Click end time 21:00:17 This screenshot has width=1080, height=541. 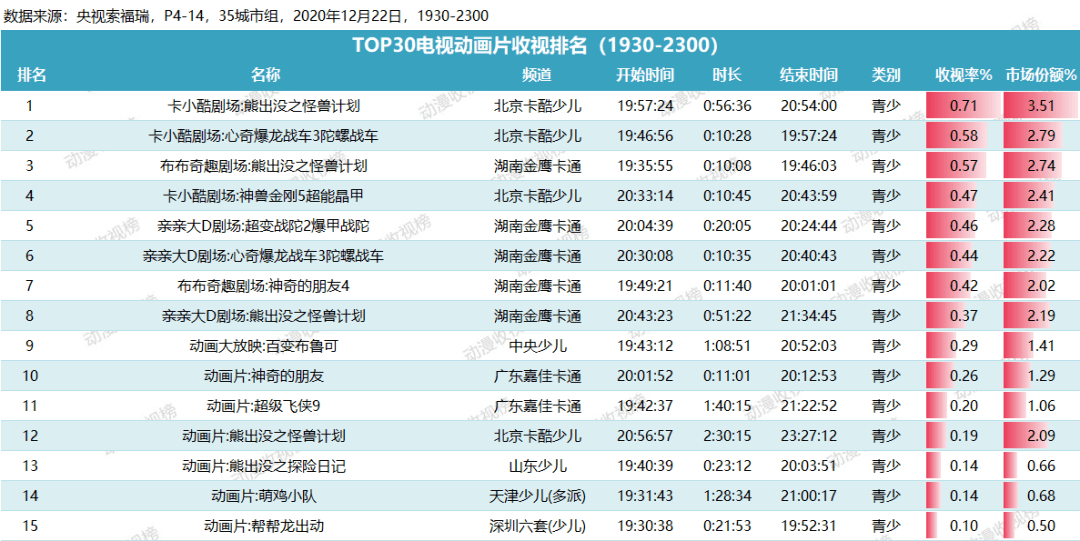(x=809, y=496)
